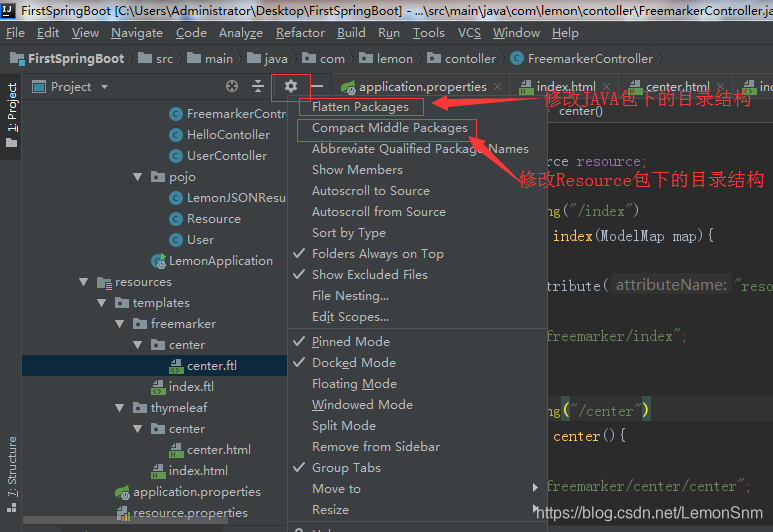Click Project tree horizontal scrollbar
Image resolution: width=773 pixels, height=532 pixels.
click(126, 520)
